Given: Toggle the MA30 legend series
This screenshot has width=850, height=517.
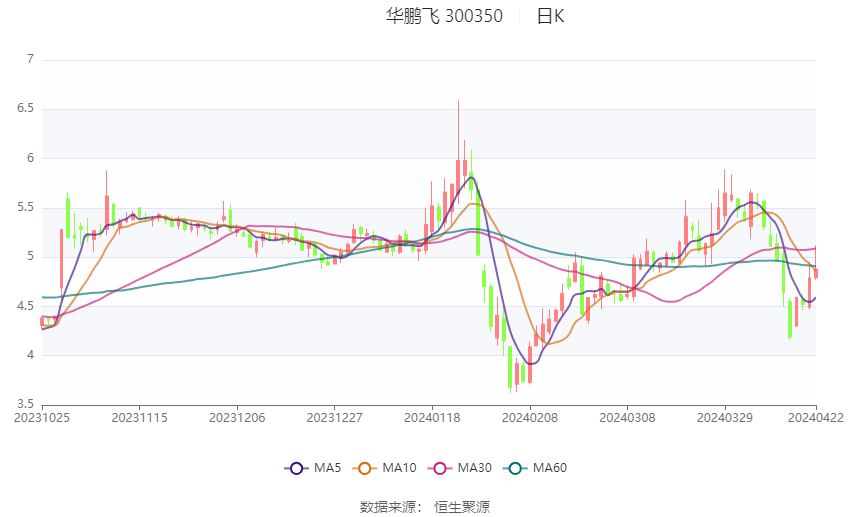Looking at the screenshot, I should tap(460, 468).
